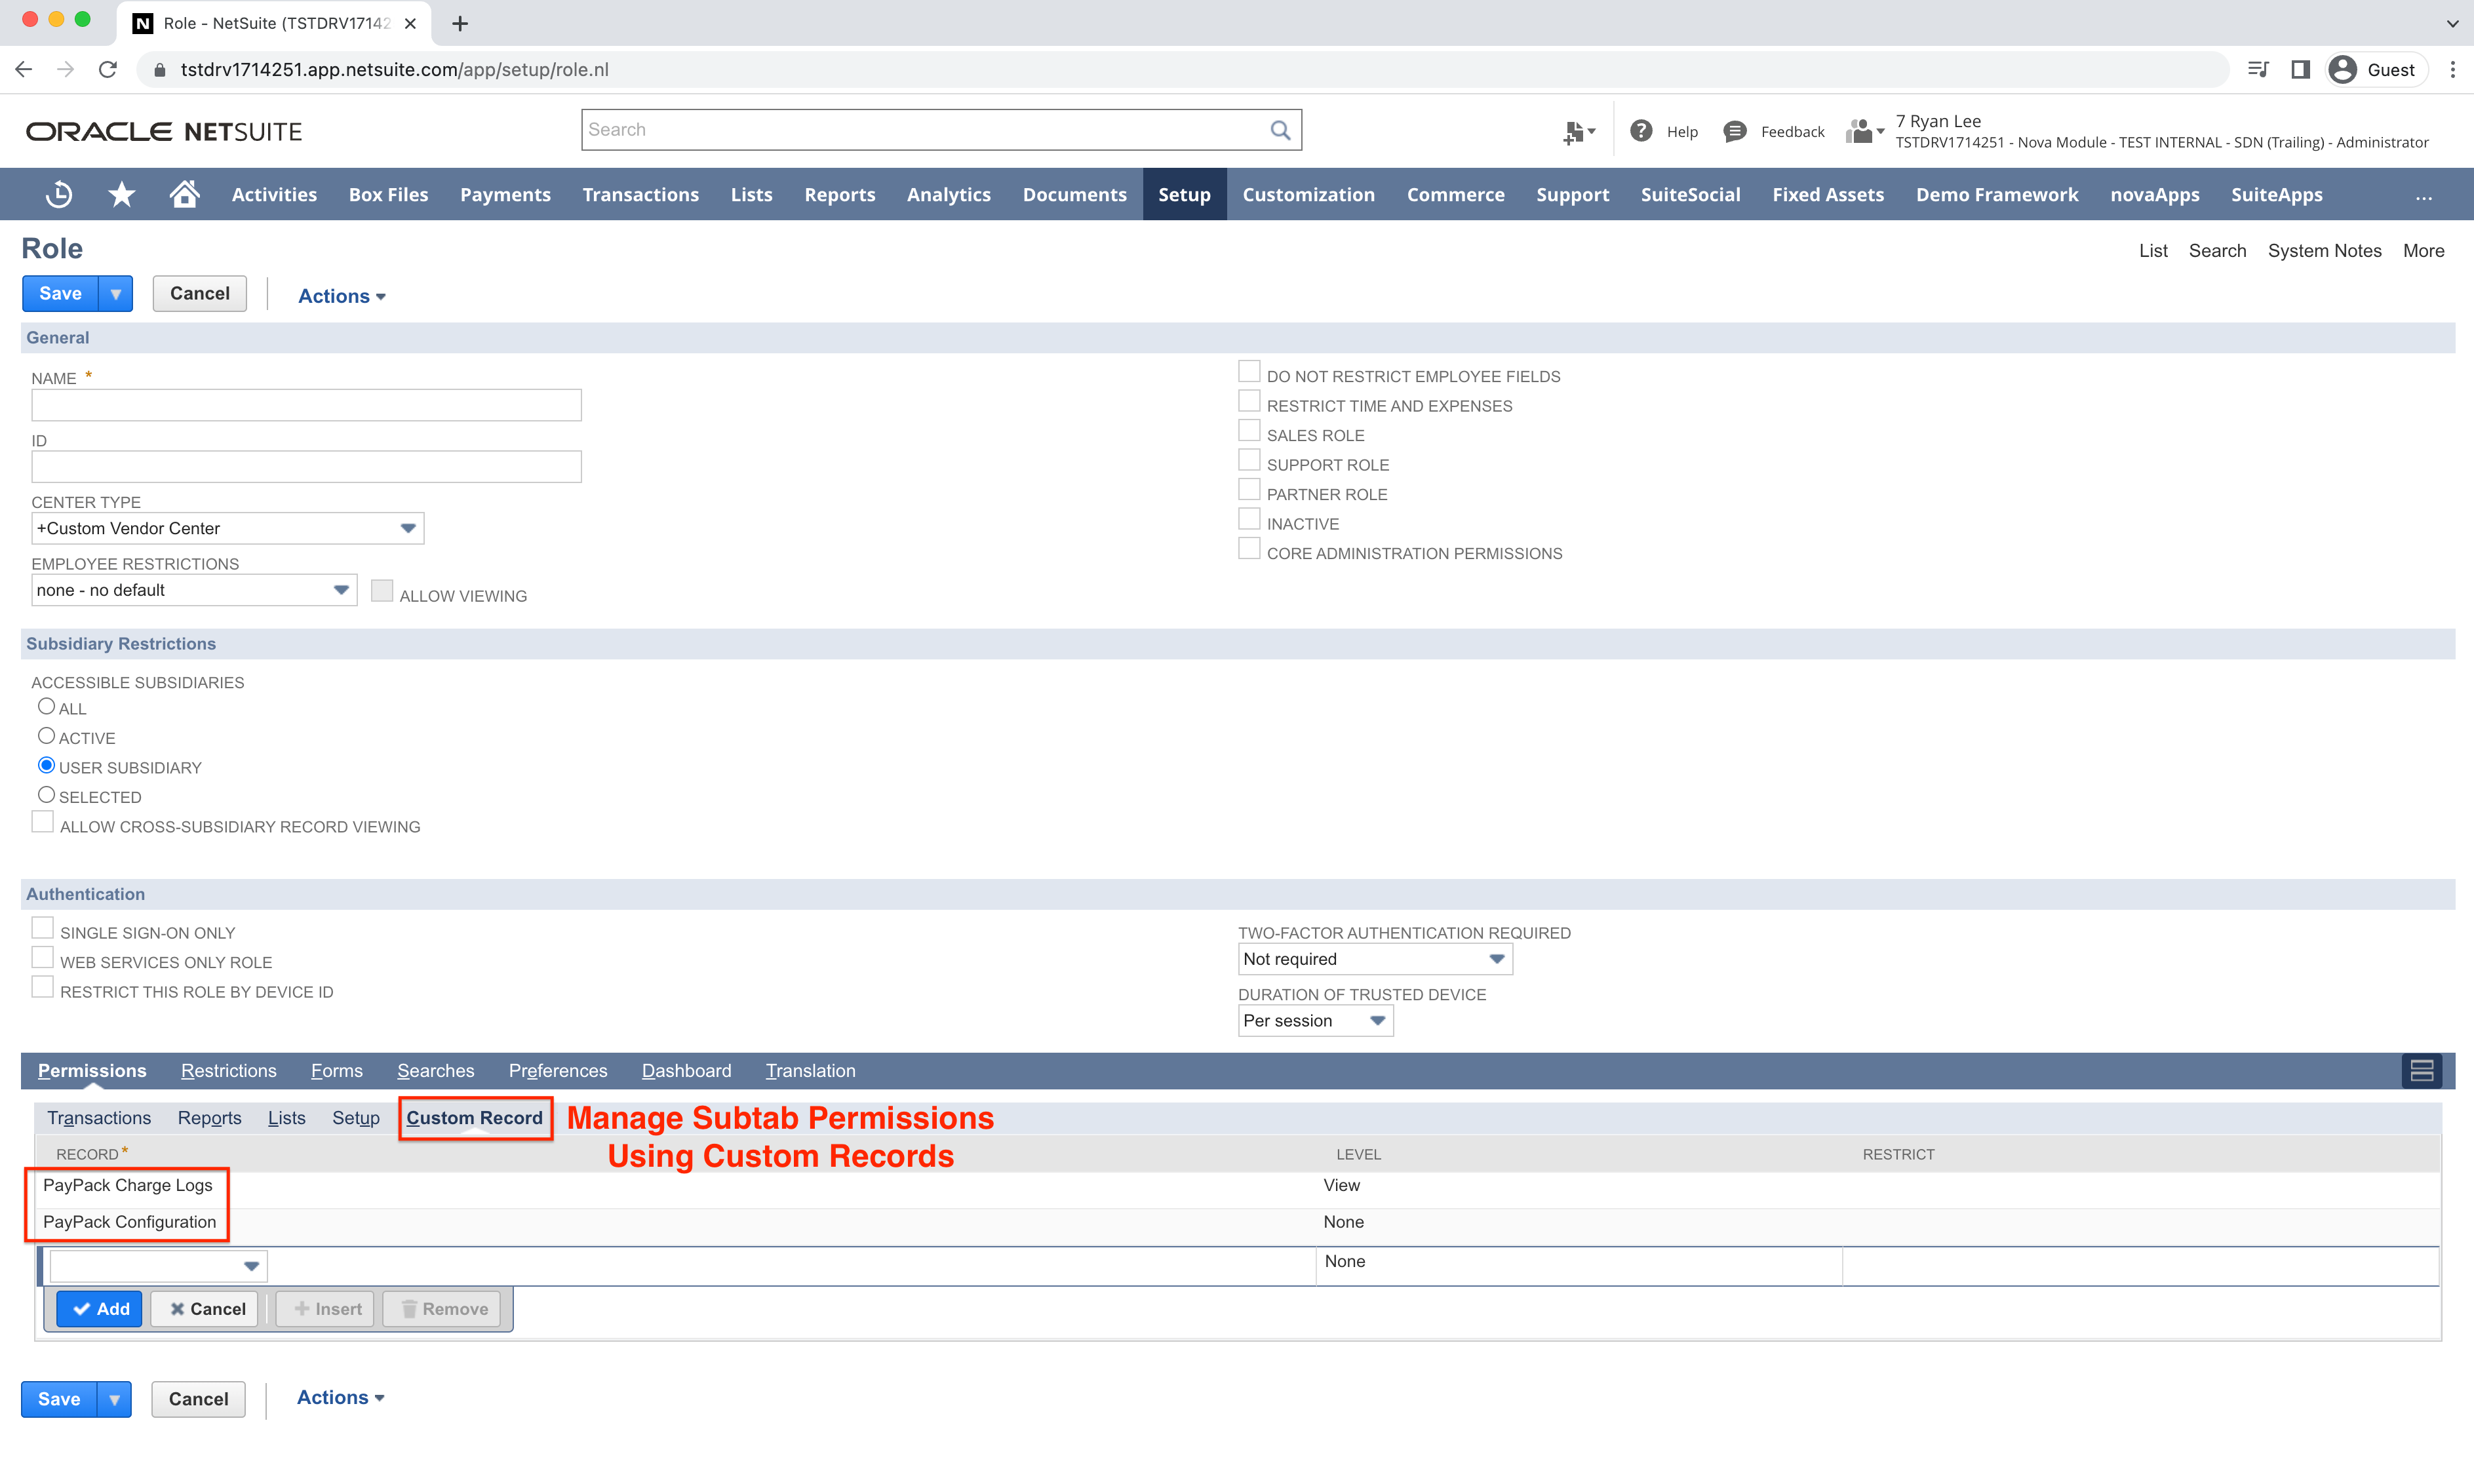Screen dimensions: 2474x1484
Task: Open Help using the question mark icon
Action: coord(1641,131)
